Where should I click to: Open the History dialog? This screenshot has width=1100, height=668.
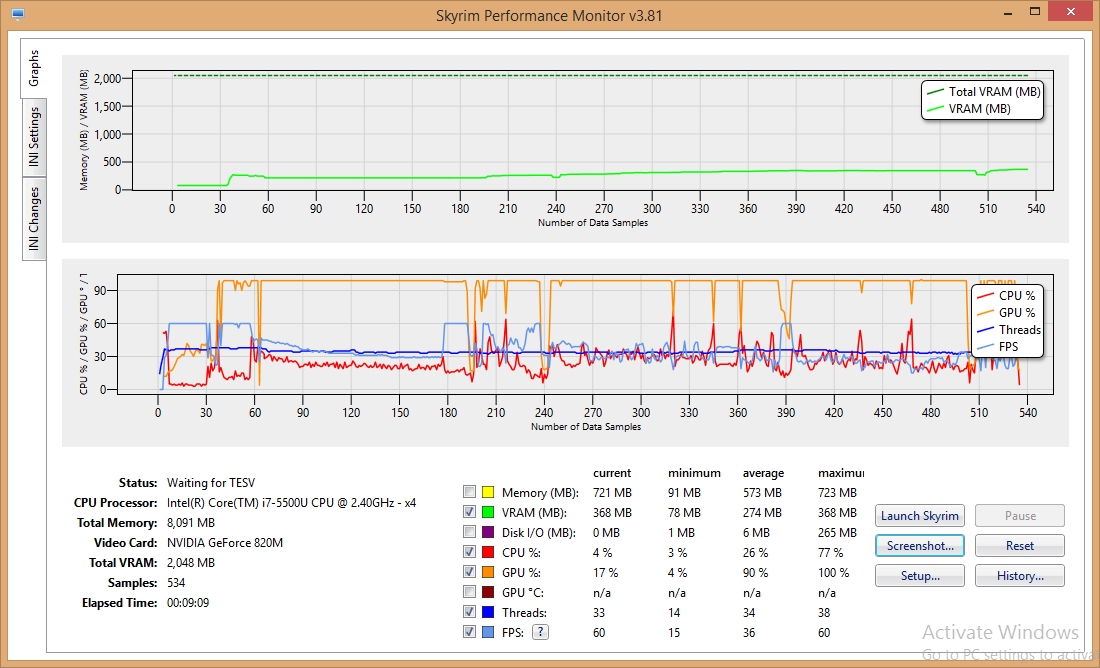(x=1019, y=575)
